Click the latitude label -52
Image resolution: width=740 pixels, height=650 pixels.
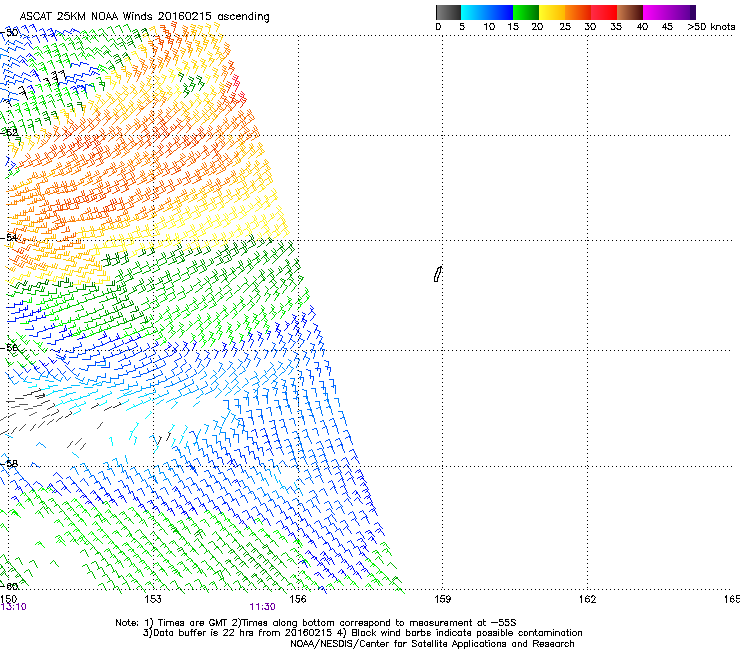point(9,133)
